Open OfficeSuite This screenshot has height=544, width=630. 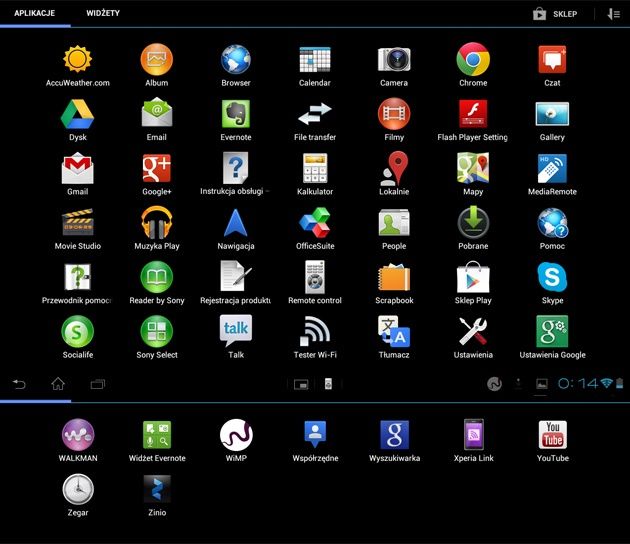pos(315,223)
